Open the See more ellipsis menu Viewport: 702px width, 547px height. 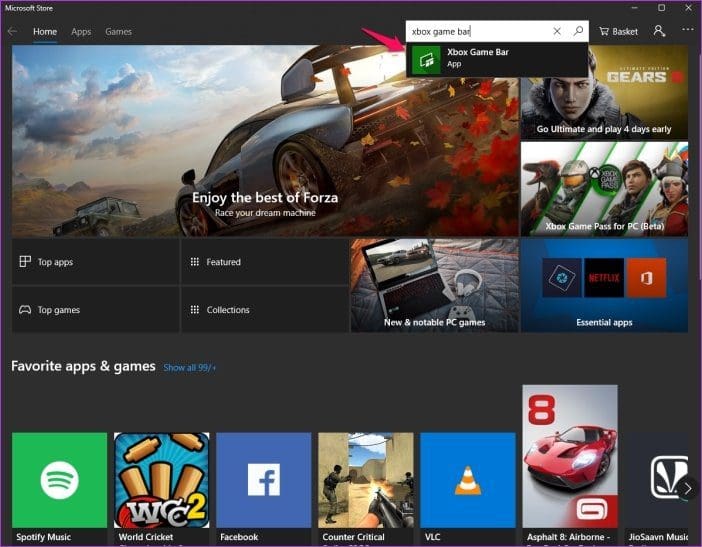pos(687,30)
